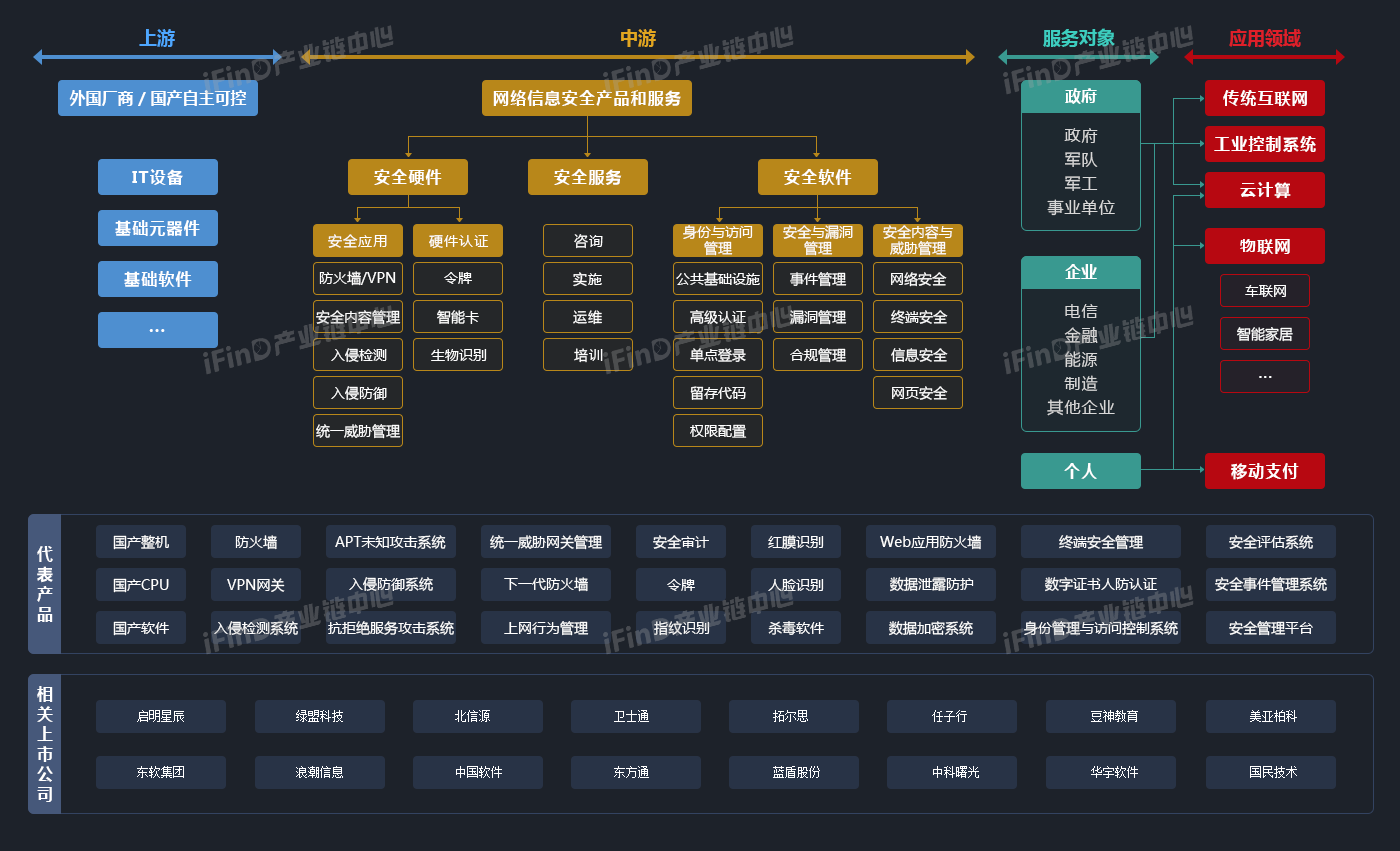Select the 基础软件 item
Viewport: 1400px width, 851px height.
coord(157,278)
